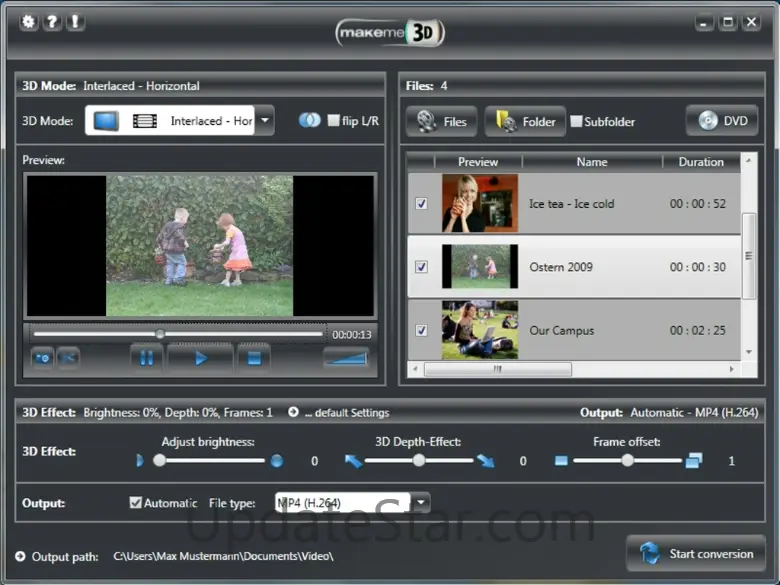Expand the File type dropdown
780x585 pixels.
(422, 503)
